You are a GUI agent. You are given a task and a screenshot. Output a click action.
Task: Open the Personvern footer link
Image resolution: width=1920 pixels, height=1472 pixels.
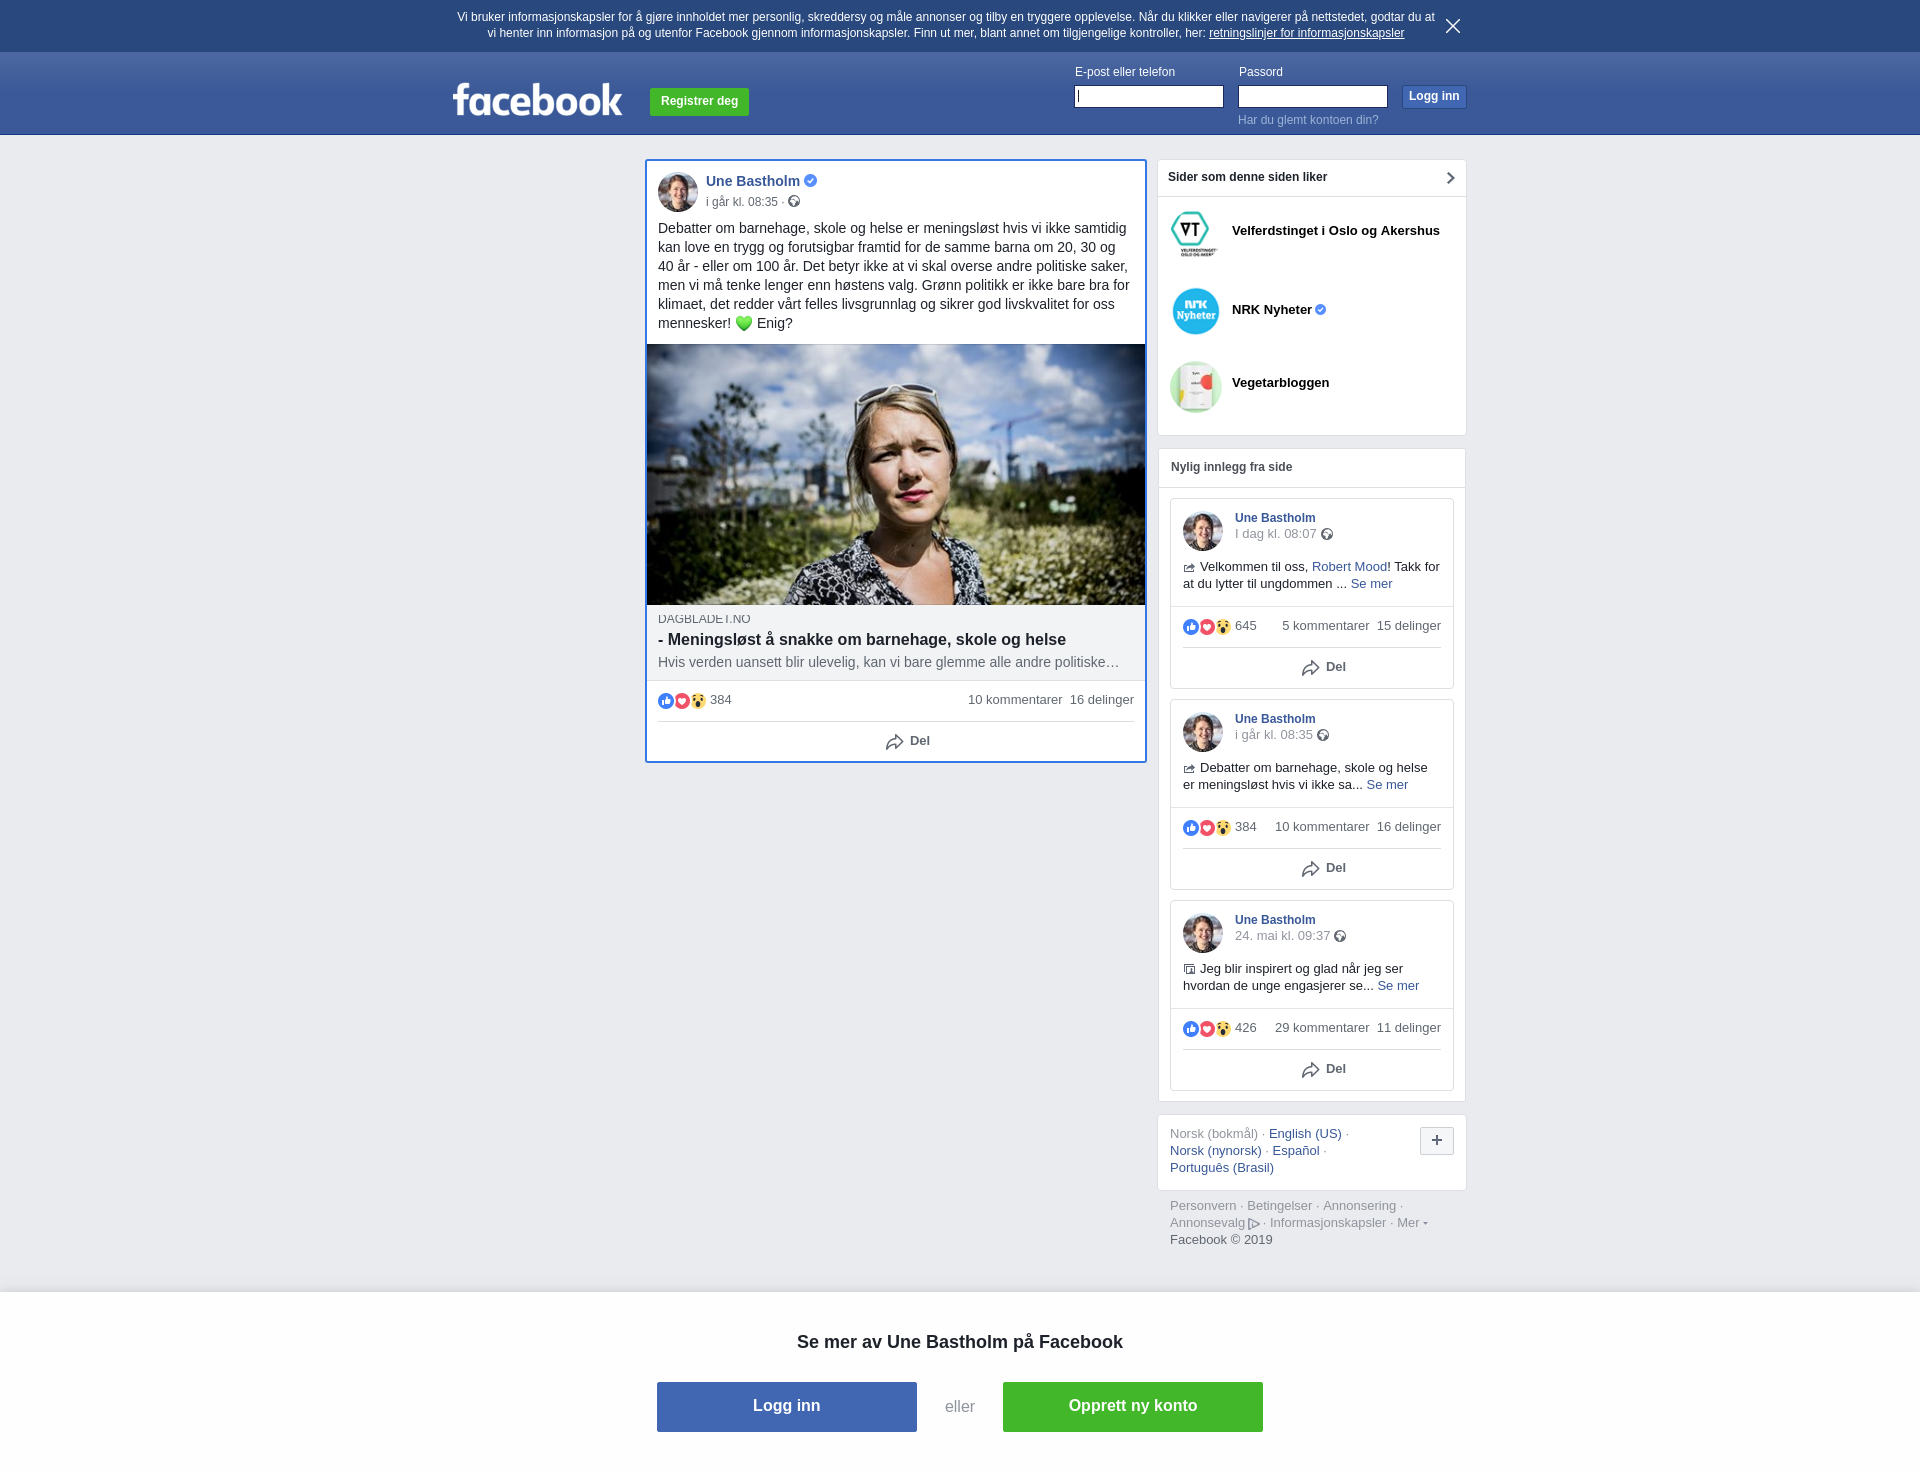1203,1206
